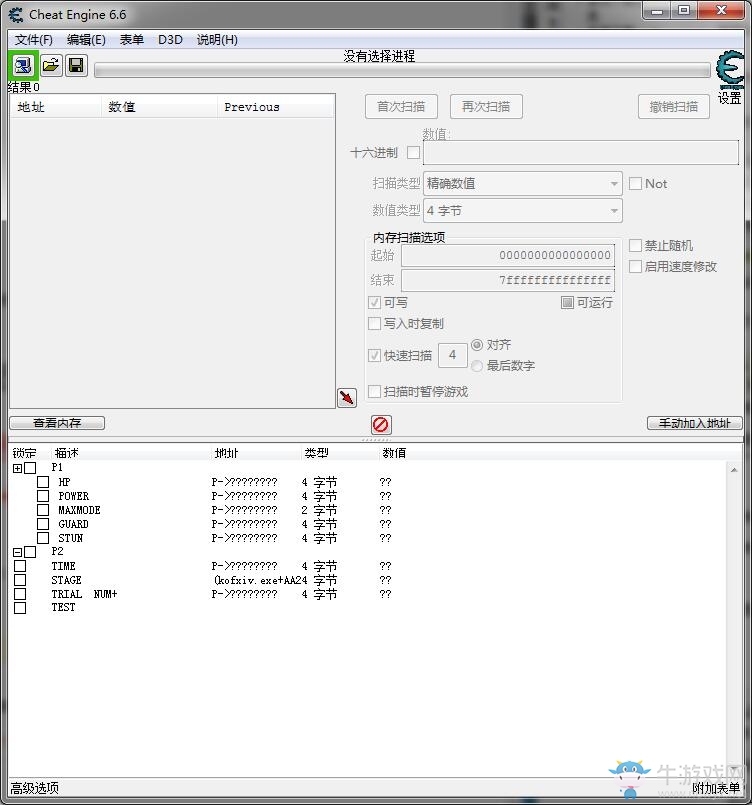752x805 pixels.
Task: Save the cheat table floppy icon
Action: [76, 65]
